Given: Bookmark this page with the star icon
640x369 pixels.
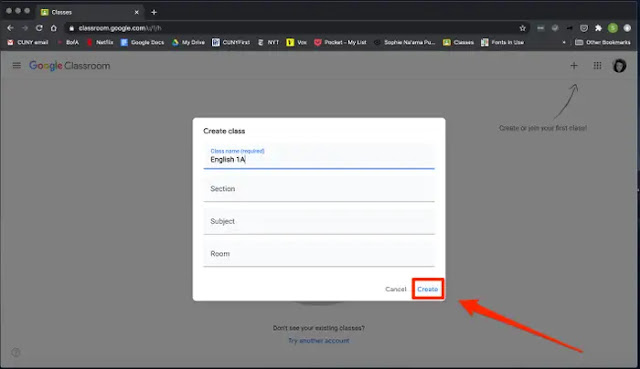Looking at the screenshot, I should (x=522, y=28).
